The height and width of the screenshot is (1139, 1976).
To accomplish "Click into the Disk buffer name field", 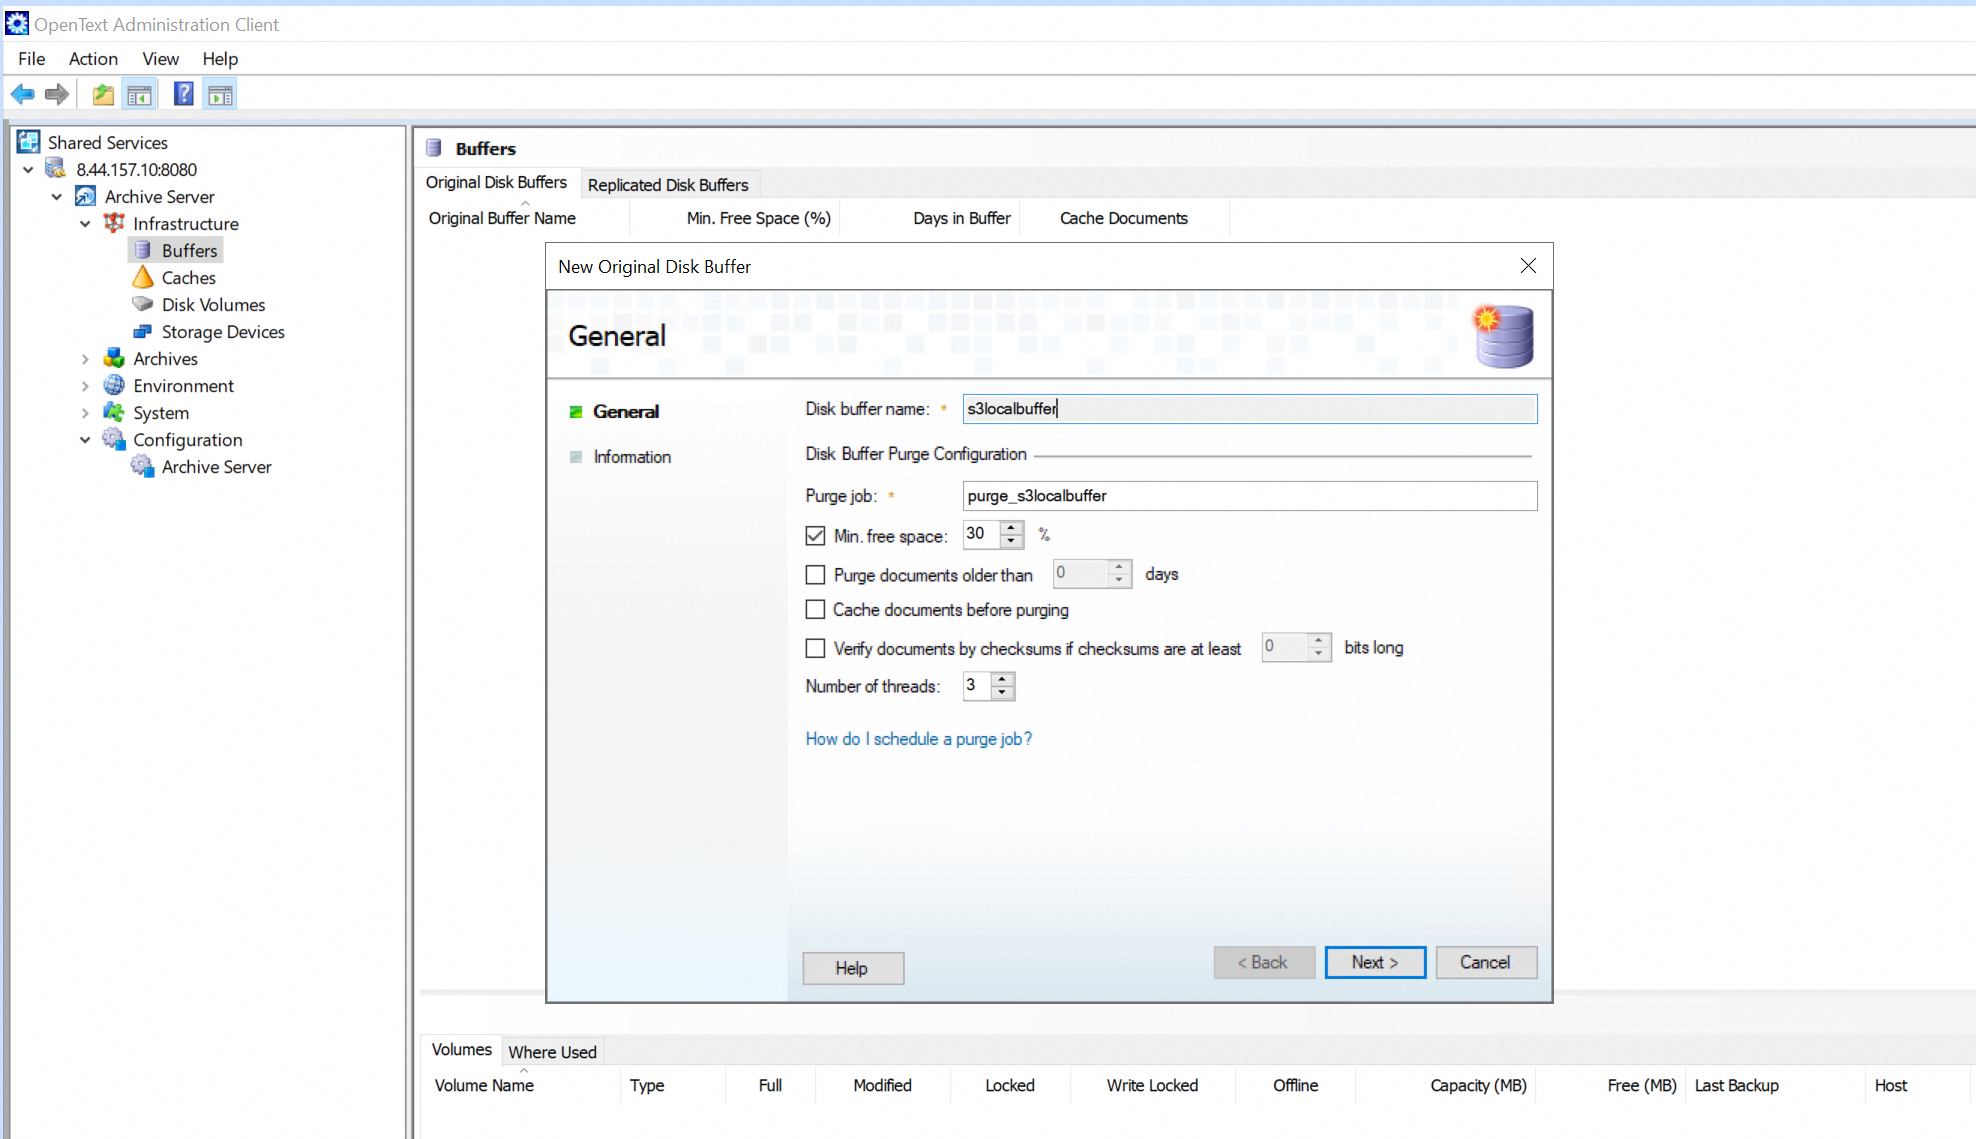I will click(x=1250, y=409).
